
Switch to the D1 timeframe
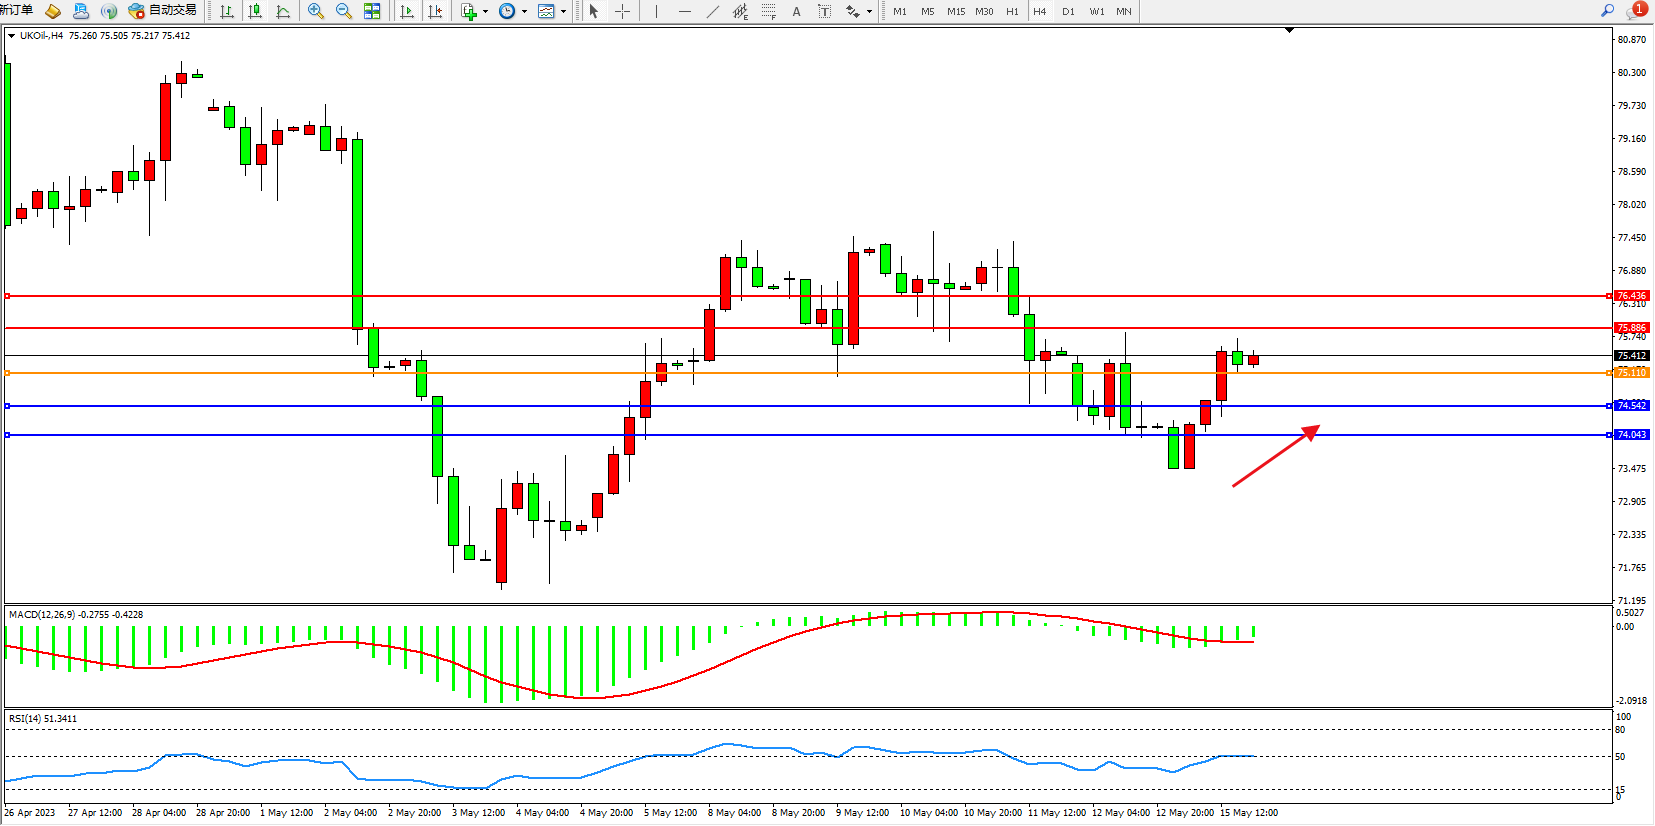click(x=1068, y=11)
